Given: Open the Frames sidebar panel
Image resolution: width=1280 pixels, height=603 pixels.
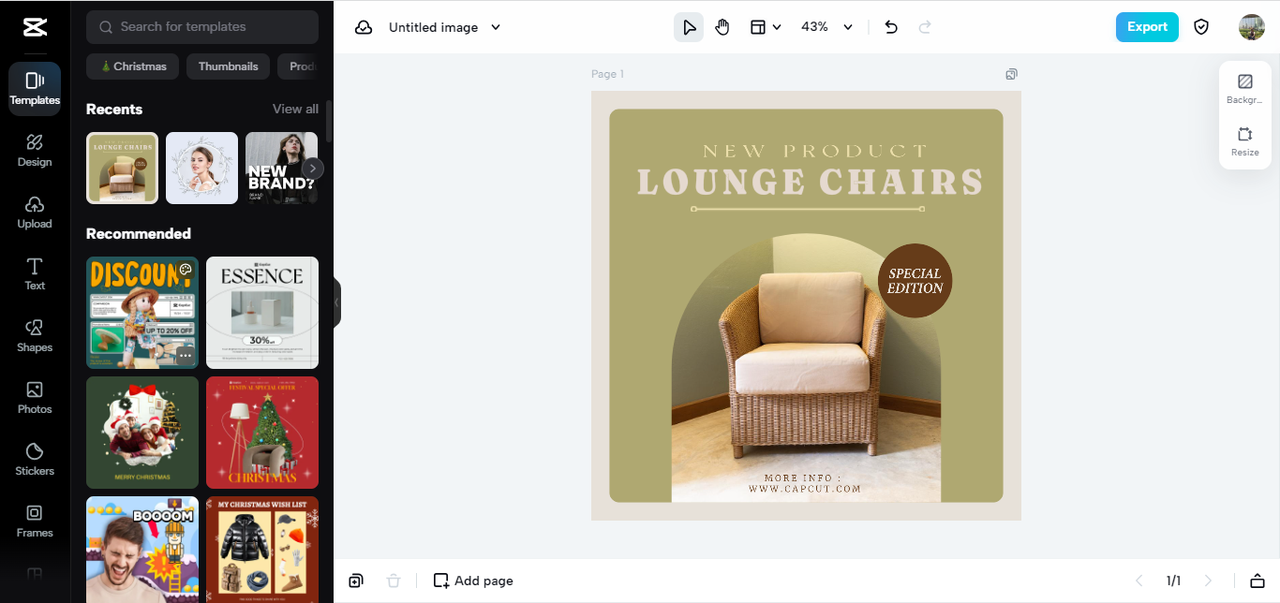Looking at the screenshot, I should (34, 521).
